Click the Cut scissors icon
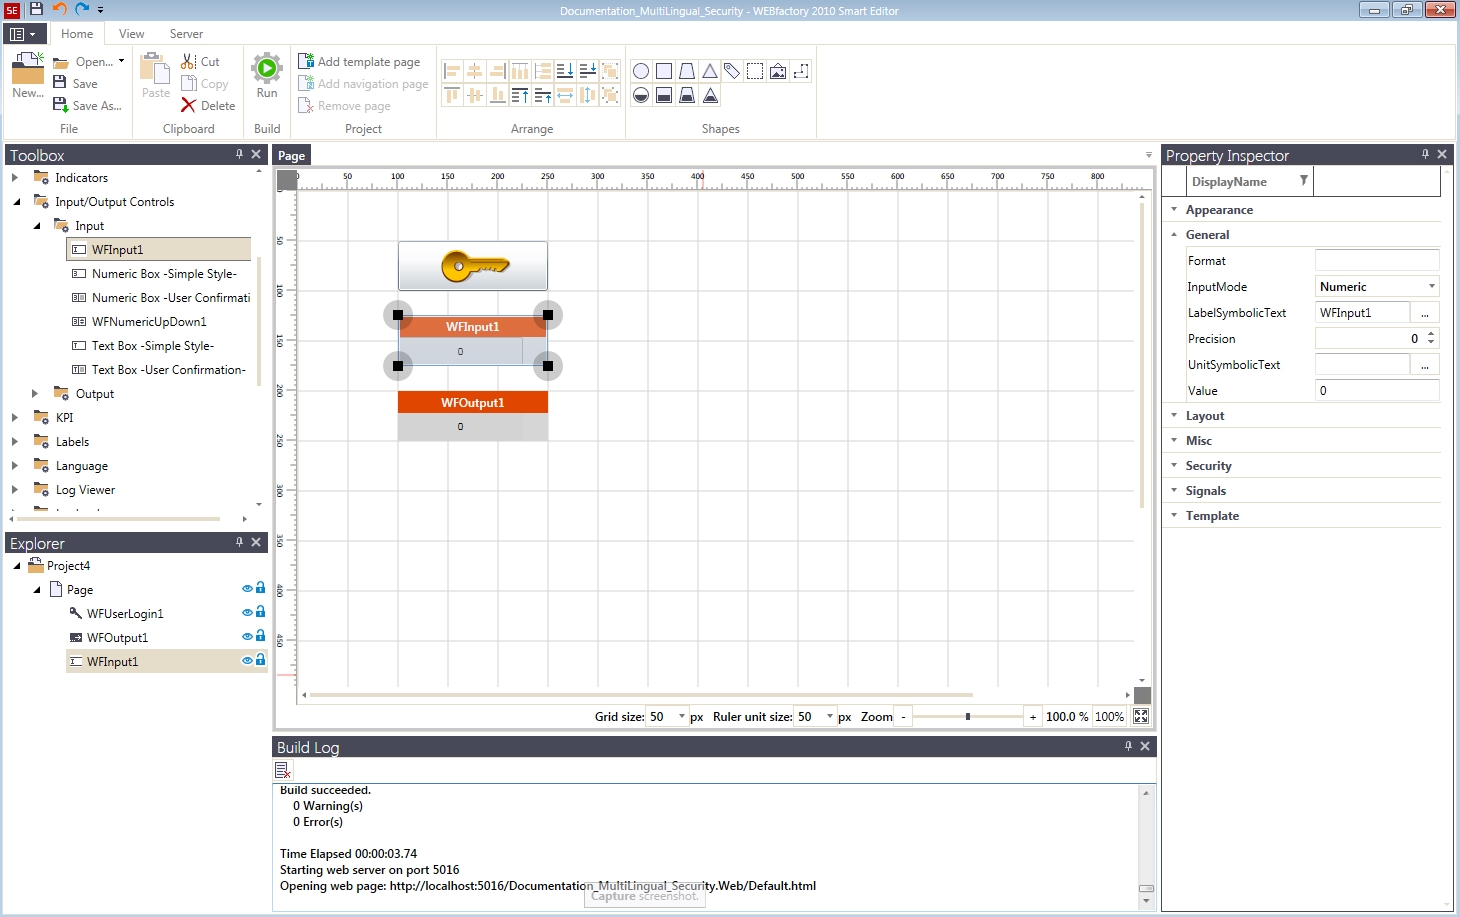Screen dimensions: 1460x917 pyautogui.click(x=188, y=62)
